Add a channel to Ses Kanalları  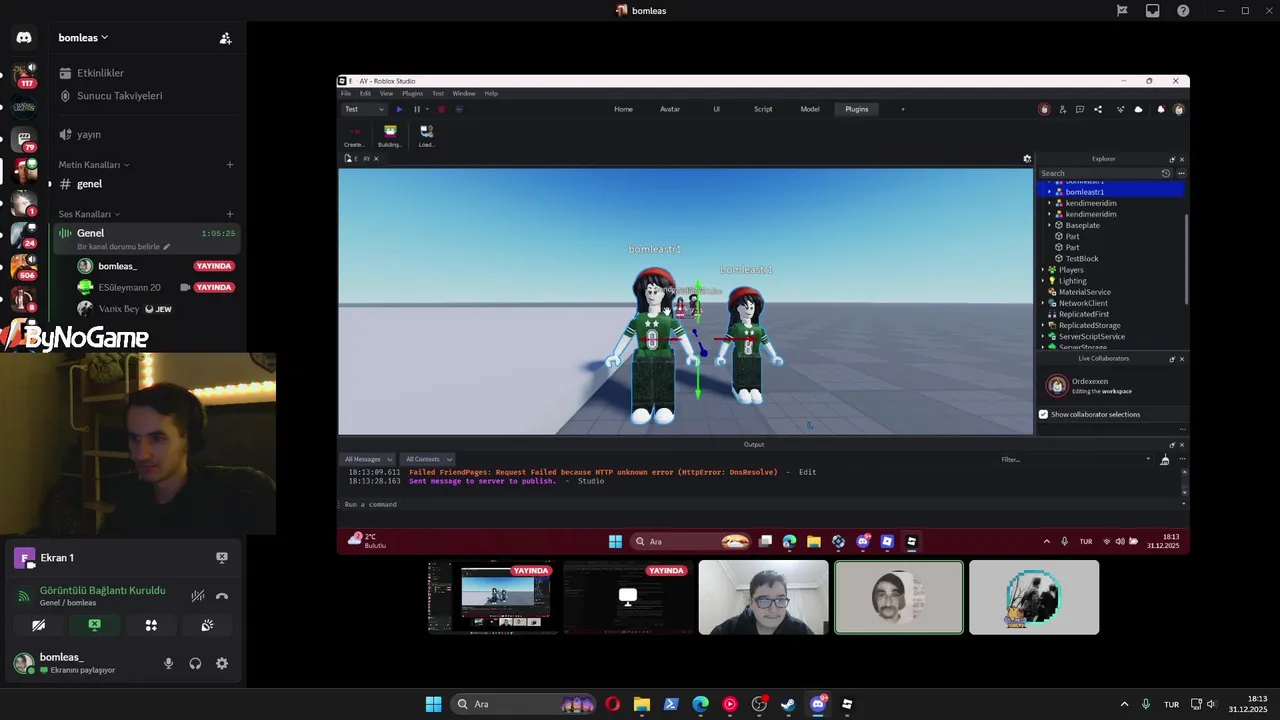pyautogui.click(x=230, y=214)
